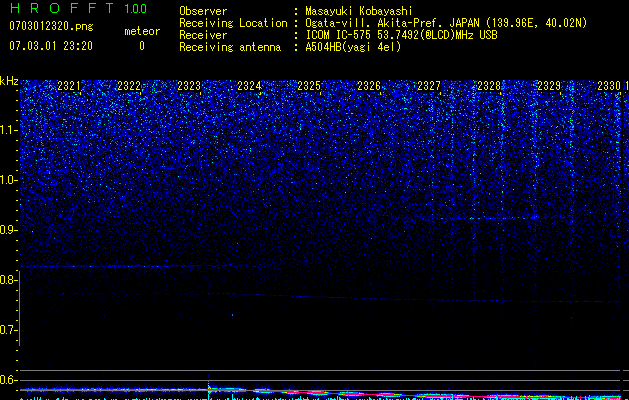Click time marker 2327
Screen dimensions: 629x400
[429, 86]
